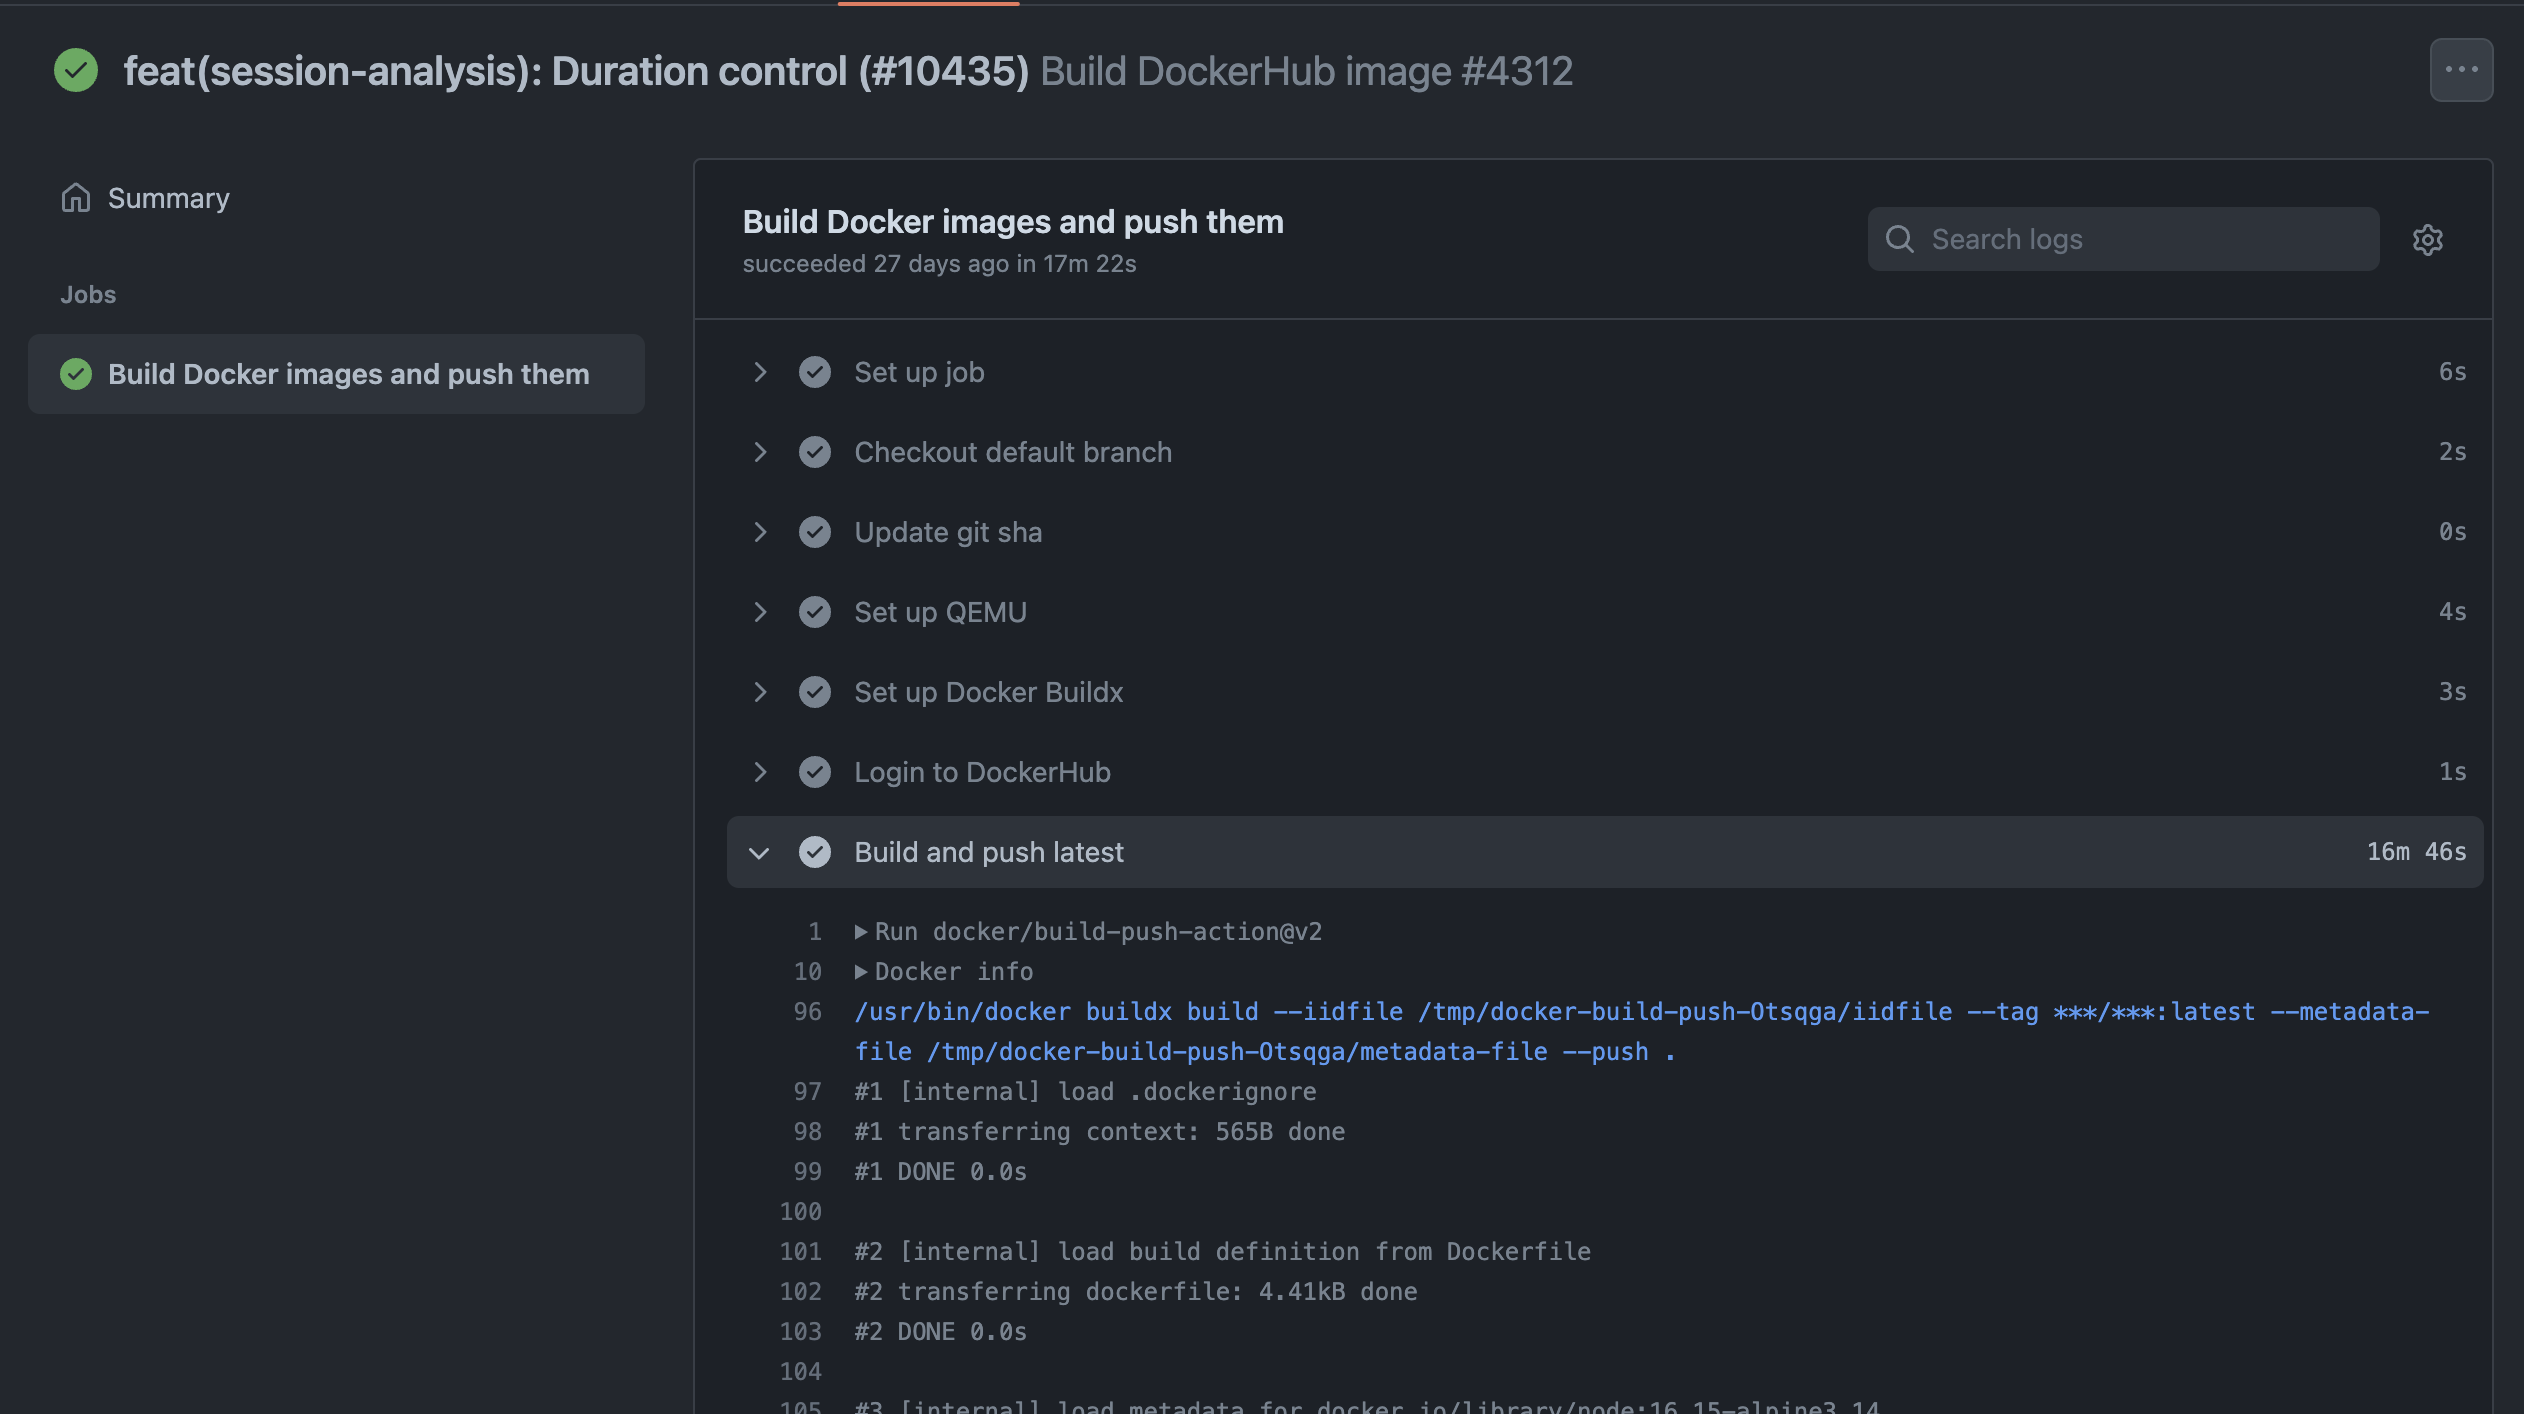2524x1414 pixels.
Task: Expand the Docker info log section
Action: click(x=861, y=970)
